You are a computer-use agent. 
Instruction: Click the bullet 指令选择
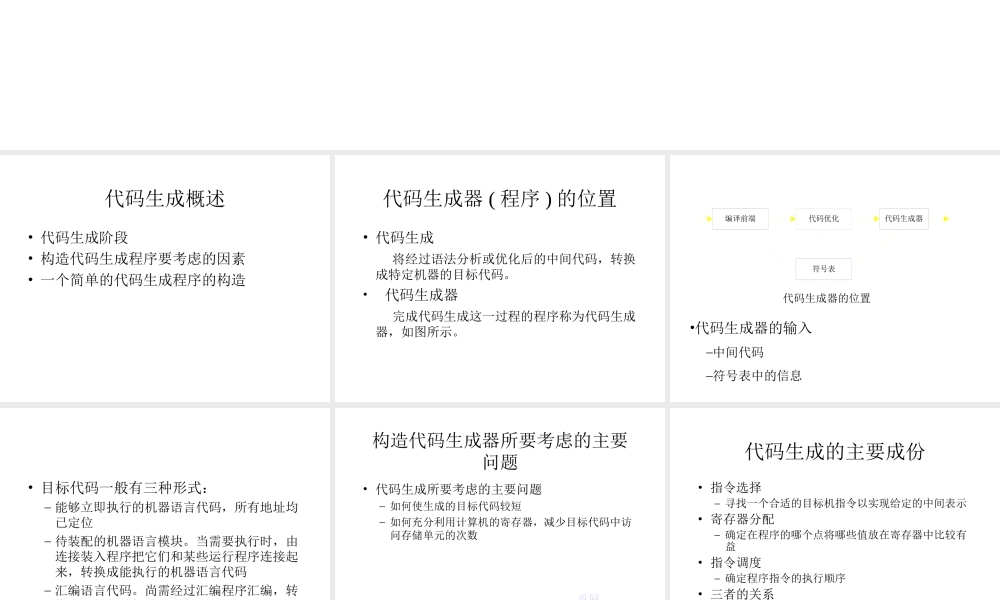pos(736,488)
